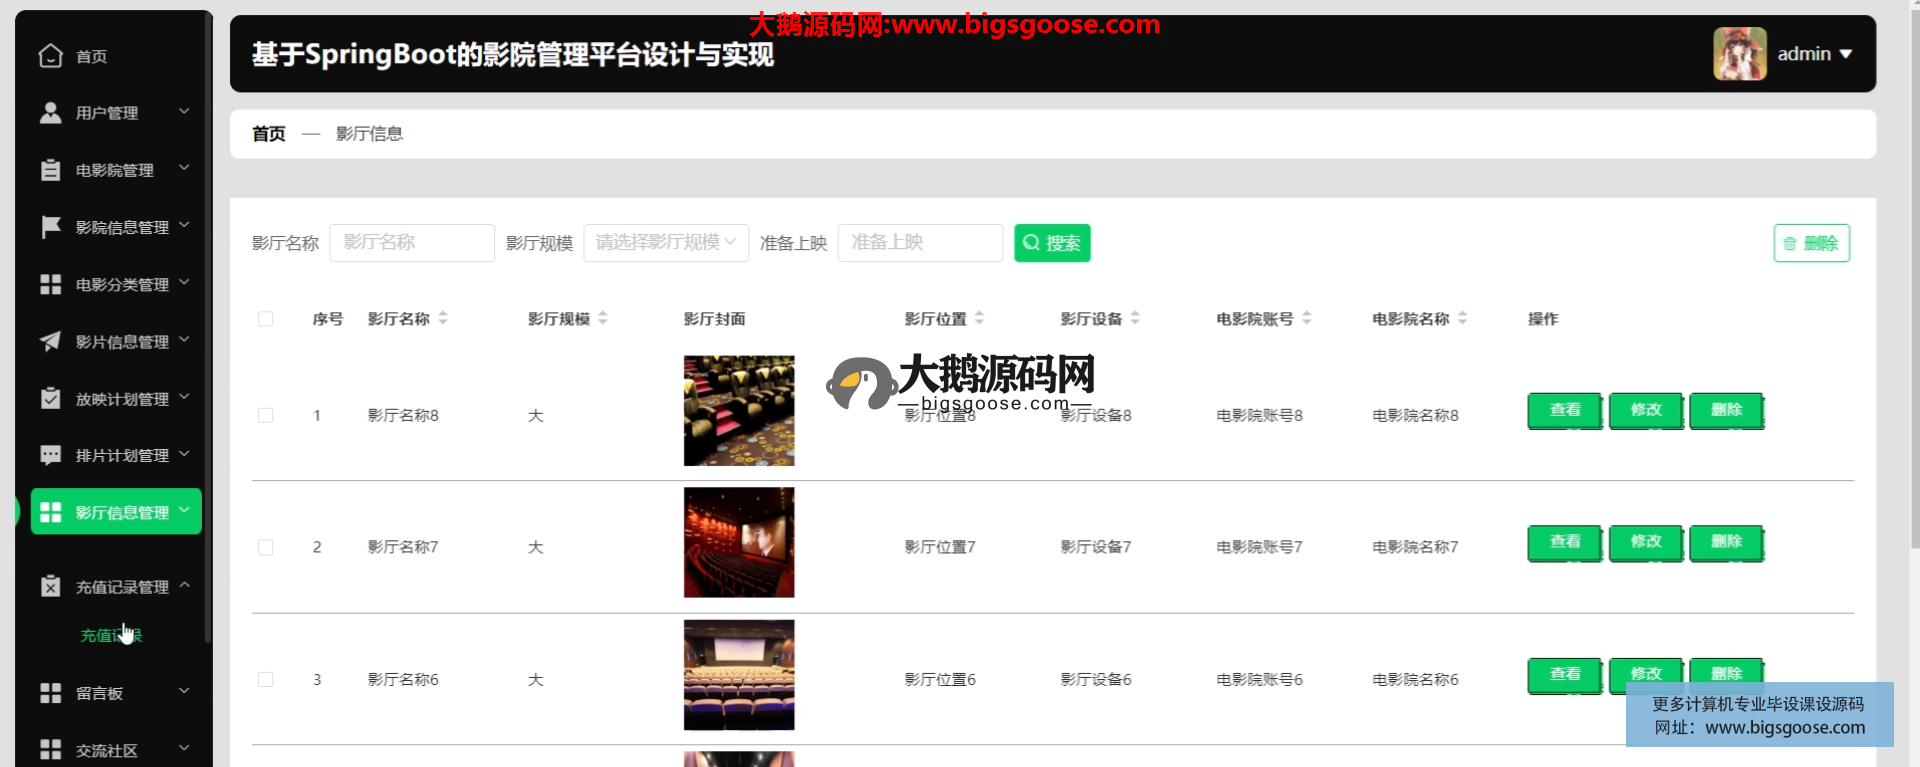Click the admin avatar picture
The image size is (1920, 767).
tap(1739, 54)
